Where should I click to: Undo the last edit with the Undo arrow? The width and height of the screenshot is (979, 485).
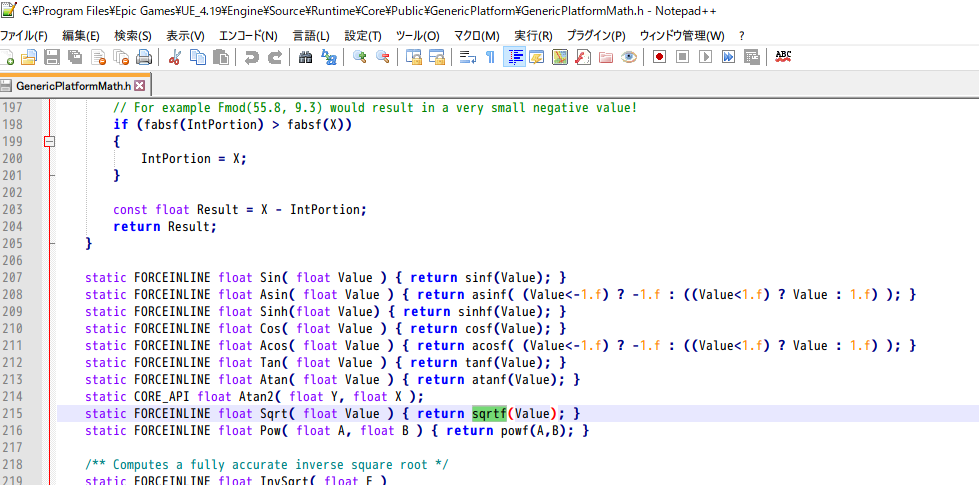pyautogui.click(x=252, y=57)
